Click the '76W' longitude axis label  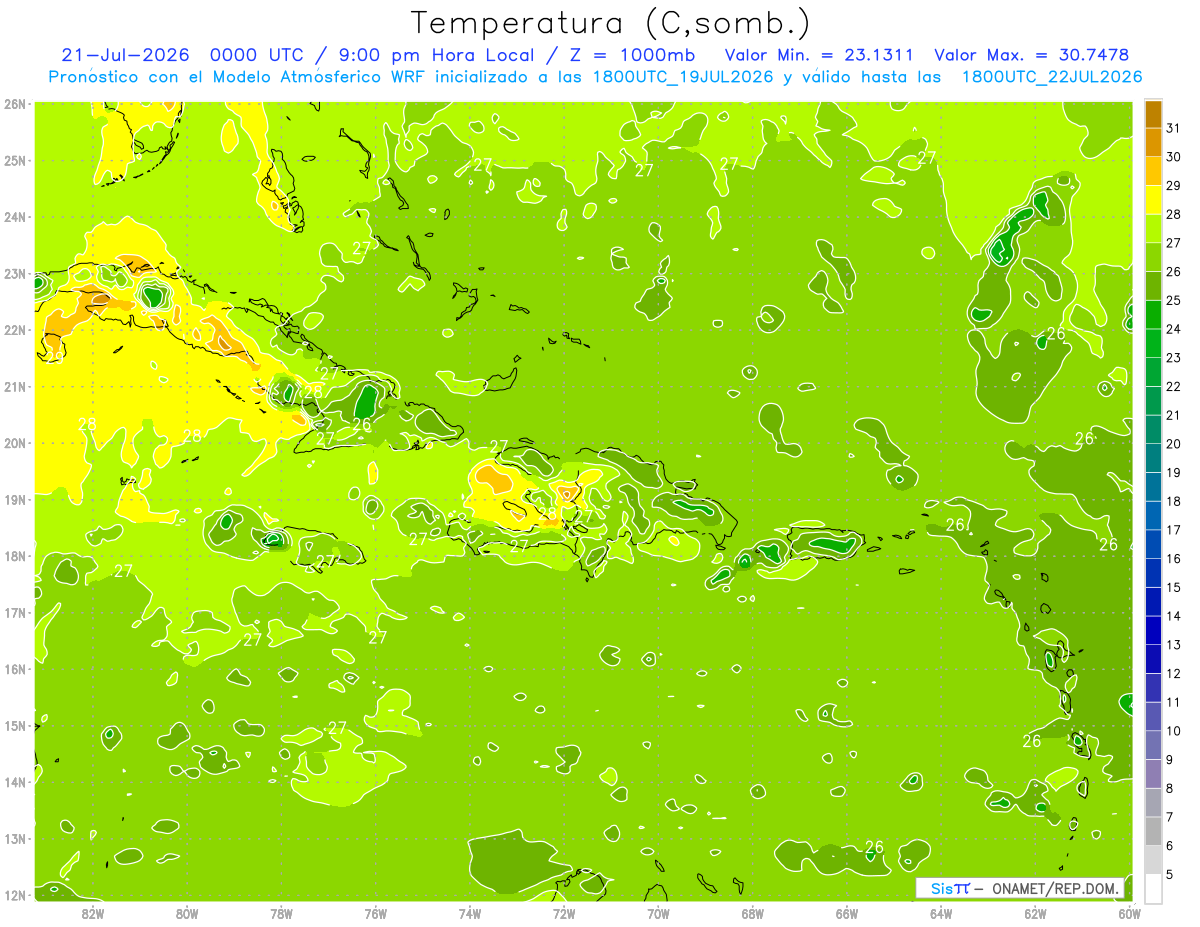375,913
